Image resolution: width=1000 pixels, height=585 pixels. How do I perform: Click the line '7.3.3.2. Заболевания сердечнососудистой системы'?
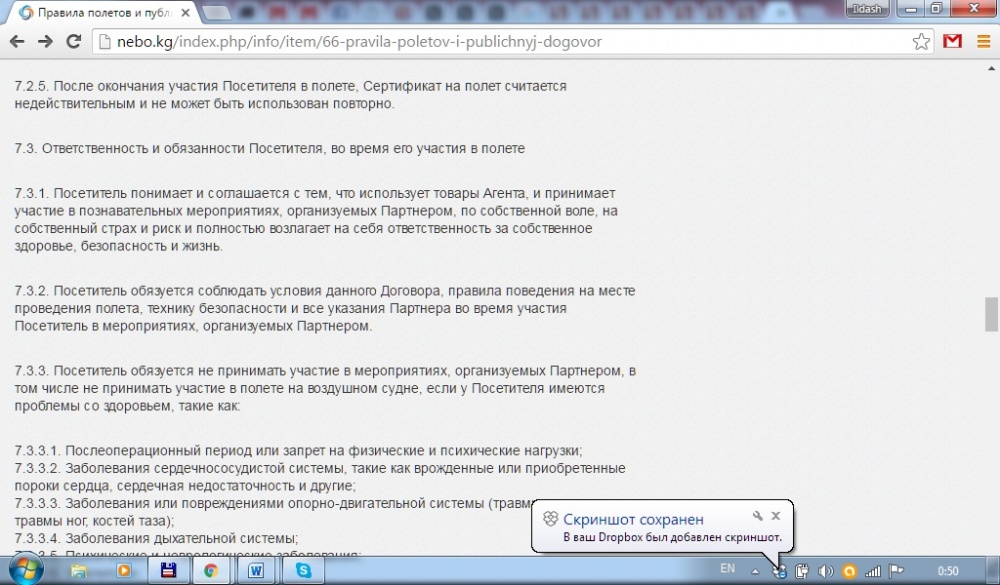point(320,477)
